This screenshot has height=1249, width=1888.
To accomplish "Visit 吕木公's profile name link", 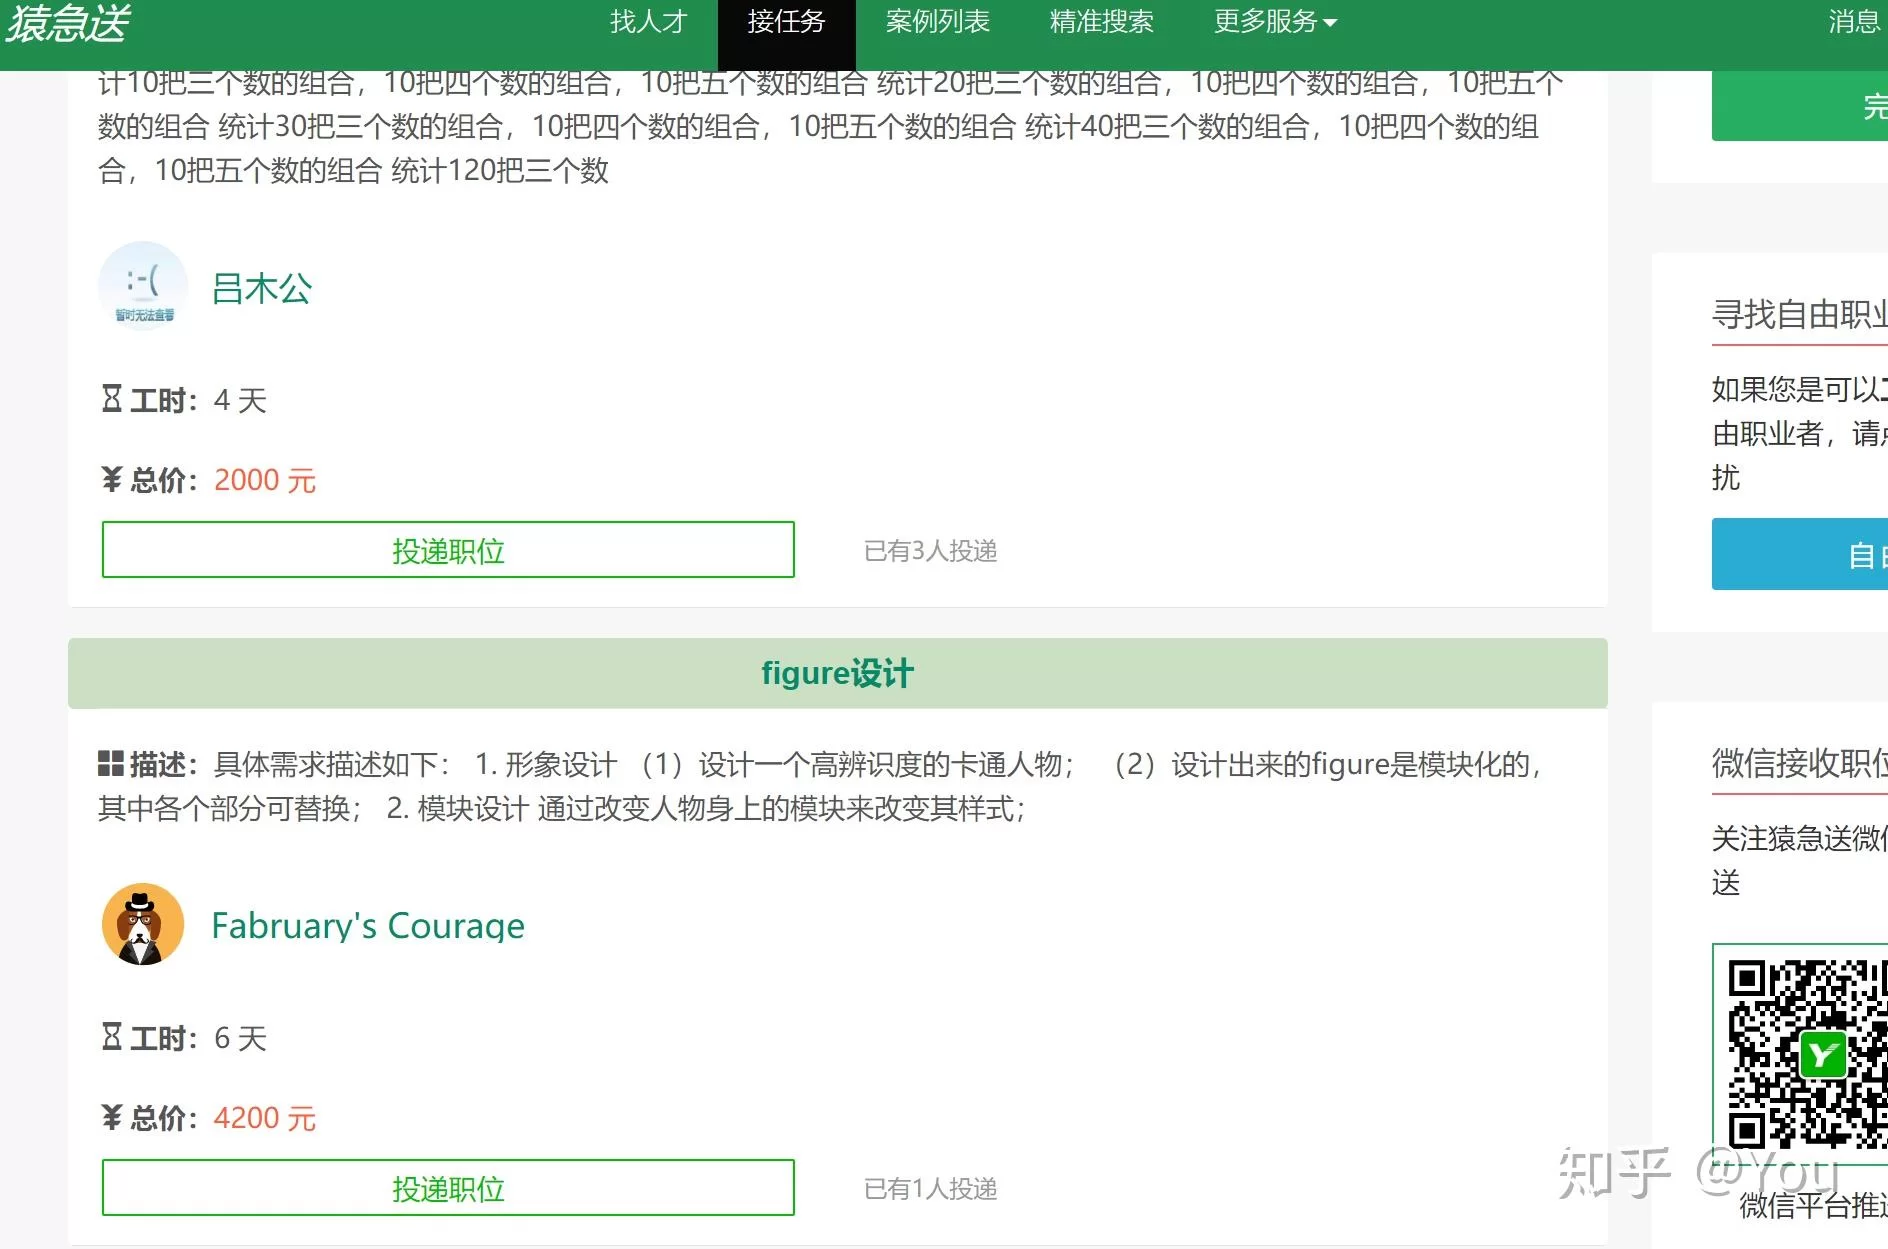I will [x=262, y=288].
